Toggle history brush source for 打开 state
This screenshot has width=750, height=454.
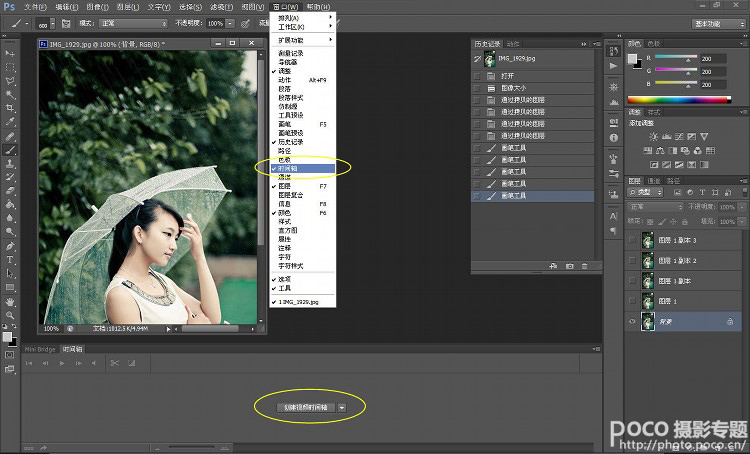click(477, 76)
